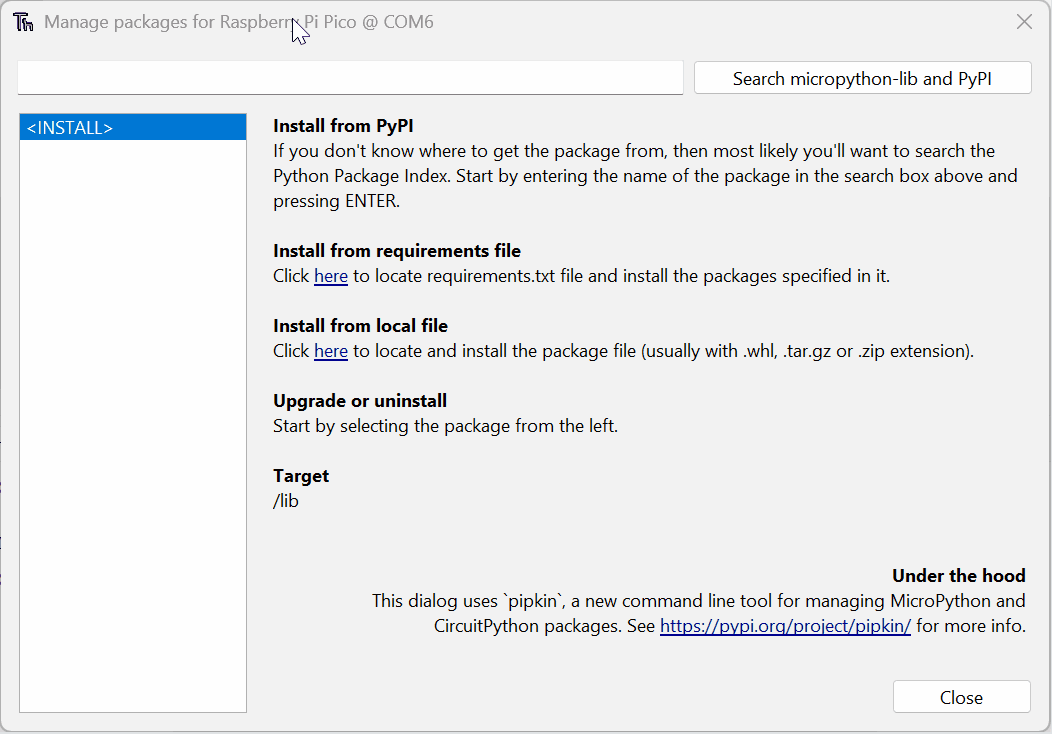Click the 'Upgrade or uninstall' heading
The height and width of the screenshot is (734, 1052).
360,401
